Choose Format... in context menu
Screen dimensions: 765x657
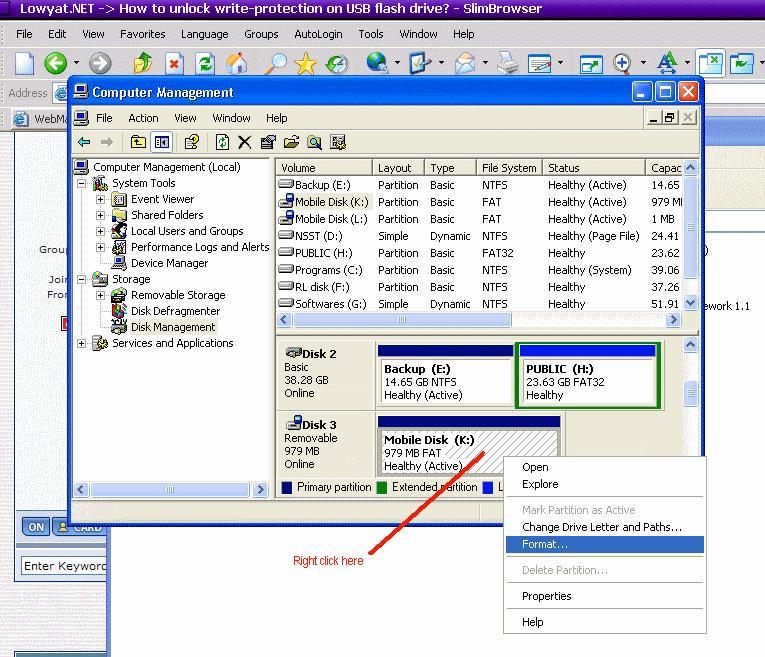pyautogui.click(x=604, y=544)
